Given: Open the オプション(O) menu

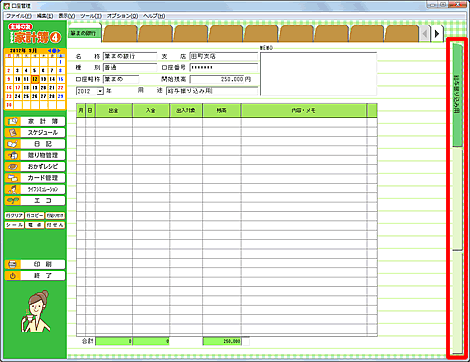Looking at the screenshot, I should tap(122, 16).
